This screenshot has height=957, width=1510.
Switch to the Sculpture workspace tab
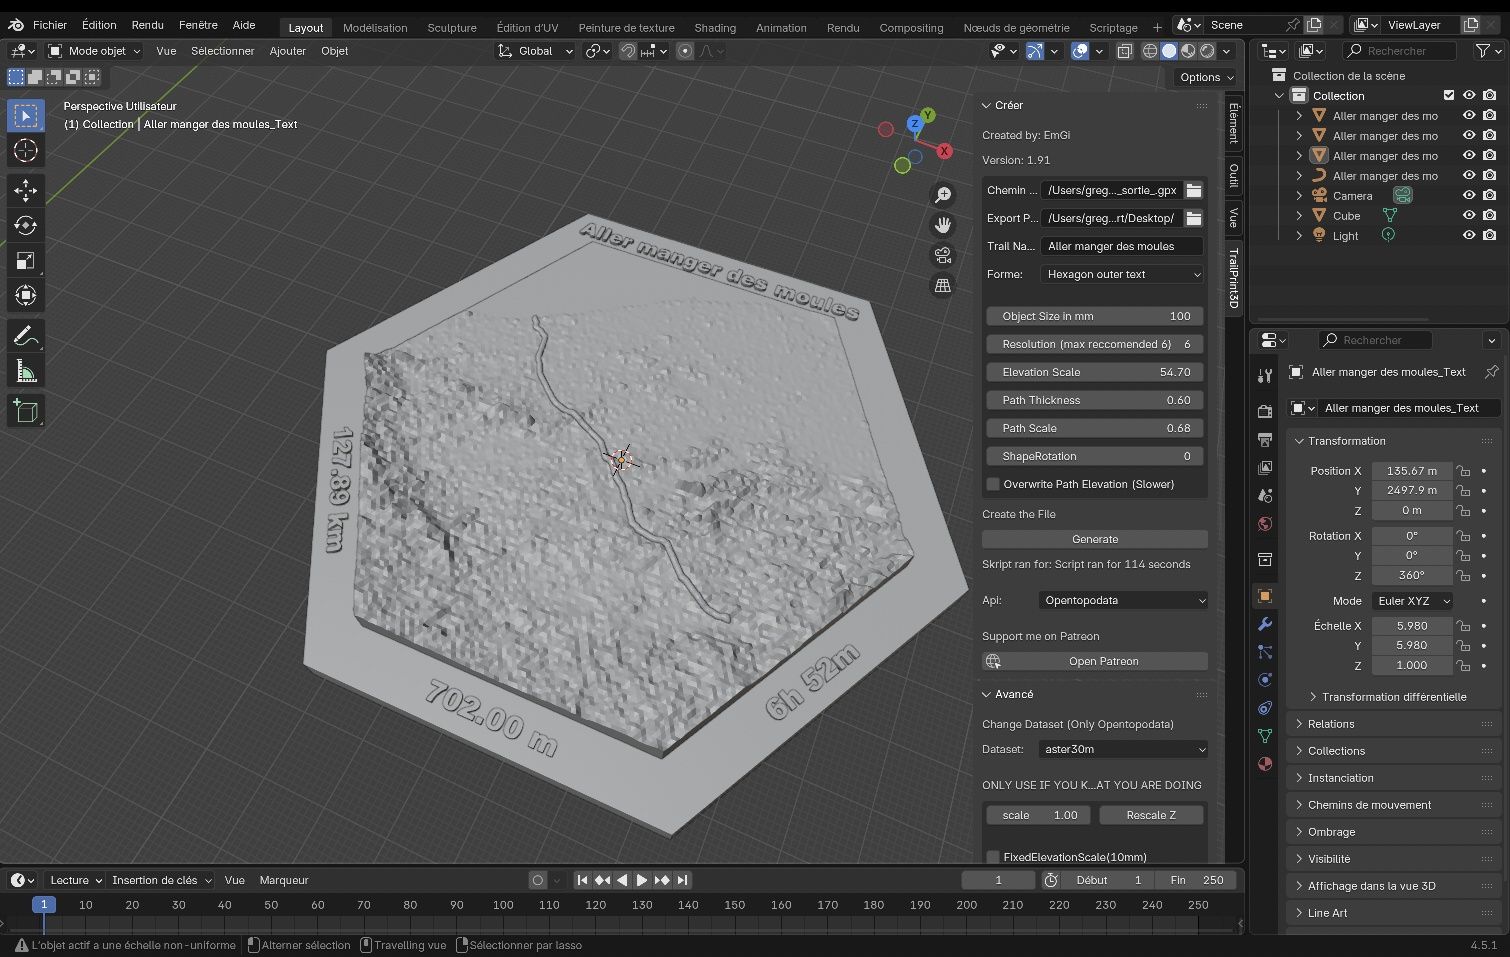click(x=452, y=28)
